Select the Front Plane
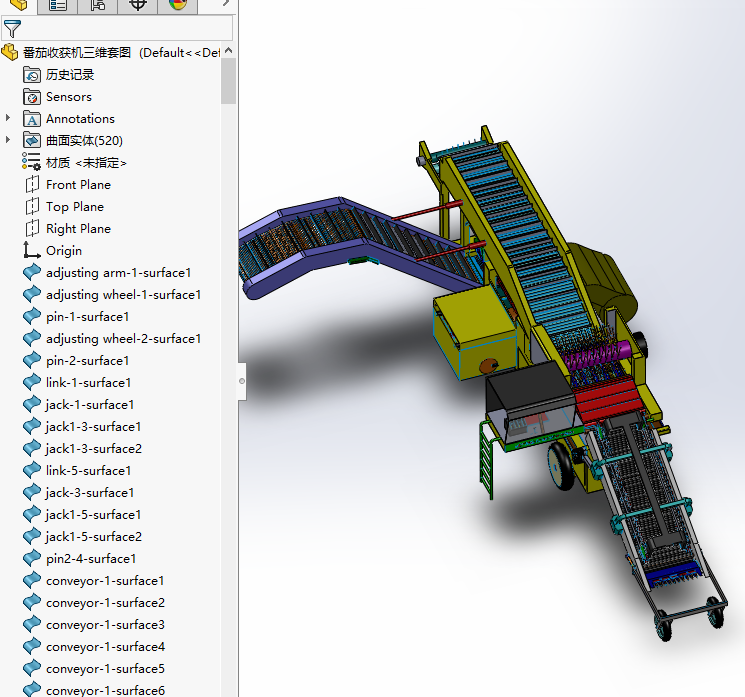Image resolution: width=745 pixels, height=697 pixels. click(78, 185)
